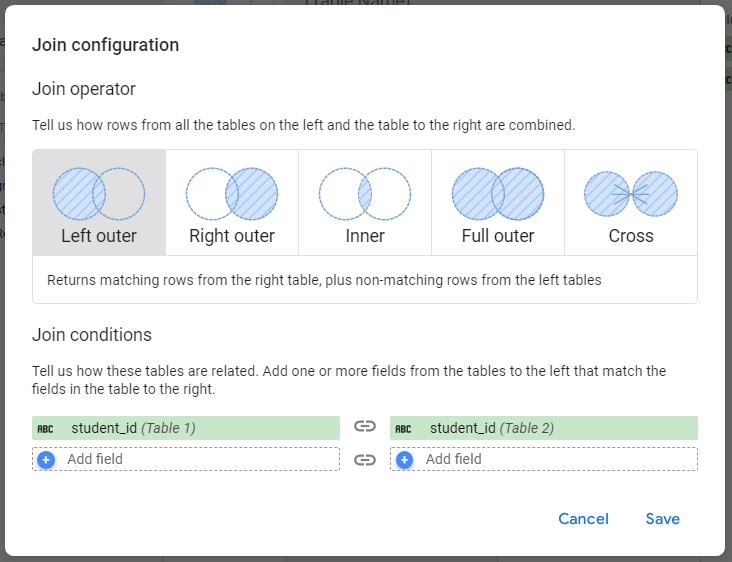
Task: Click the link icon between Add field boxes
Action: (x=365, y=460)
